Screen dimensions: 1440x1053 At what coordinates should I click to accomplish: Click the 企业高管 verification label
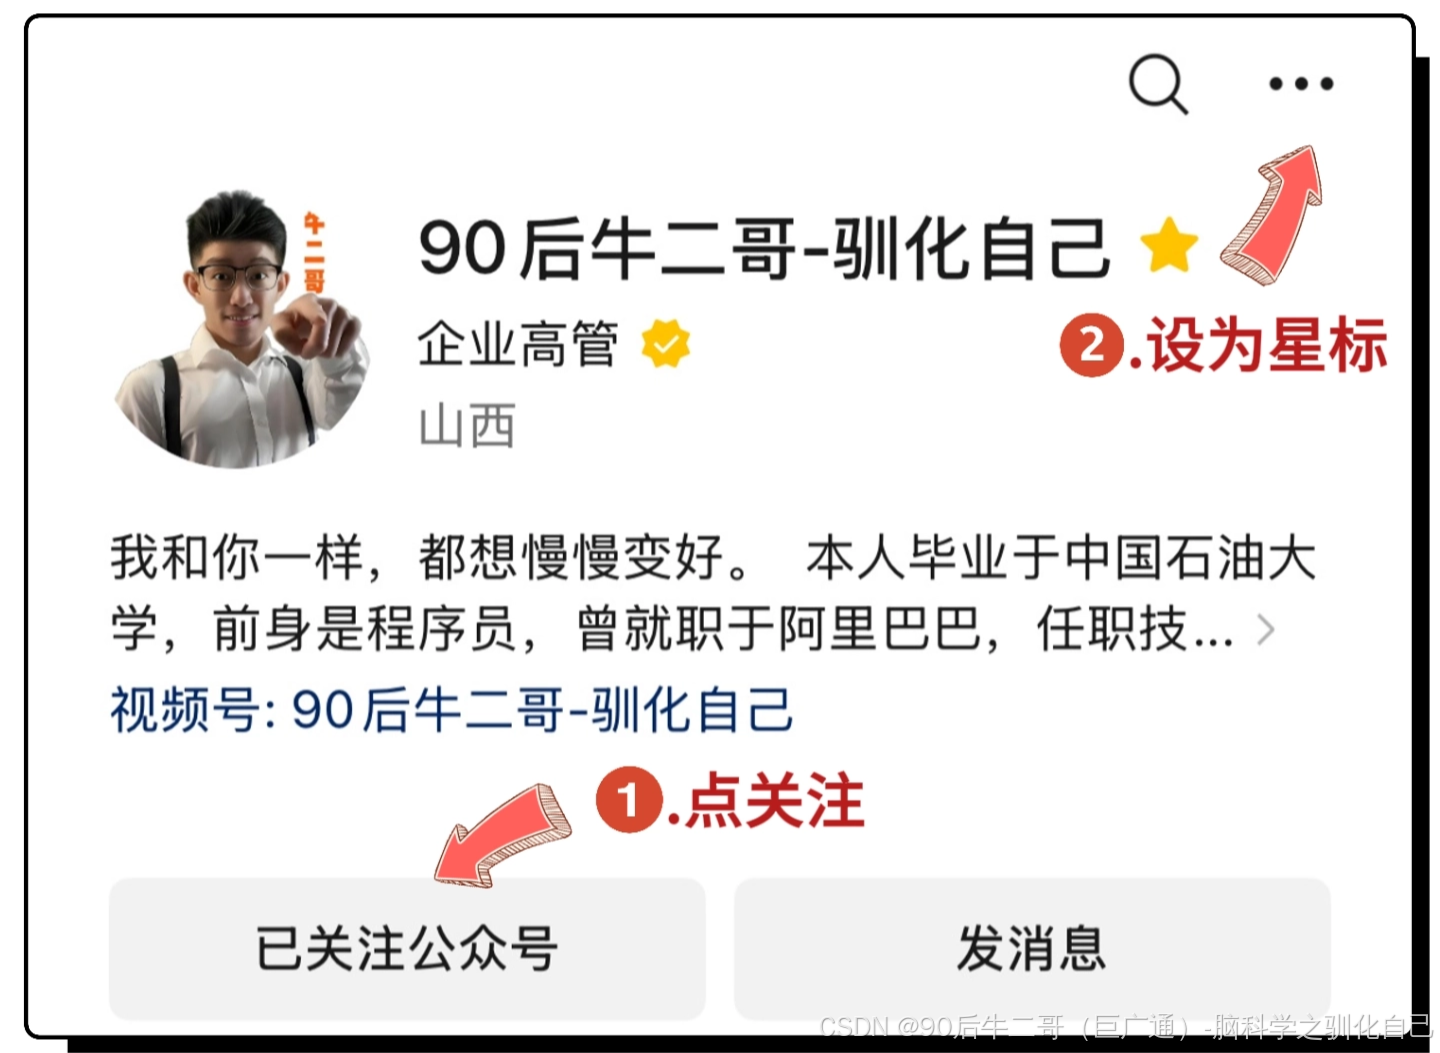(x=518, y=344)
